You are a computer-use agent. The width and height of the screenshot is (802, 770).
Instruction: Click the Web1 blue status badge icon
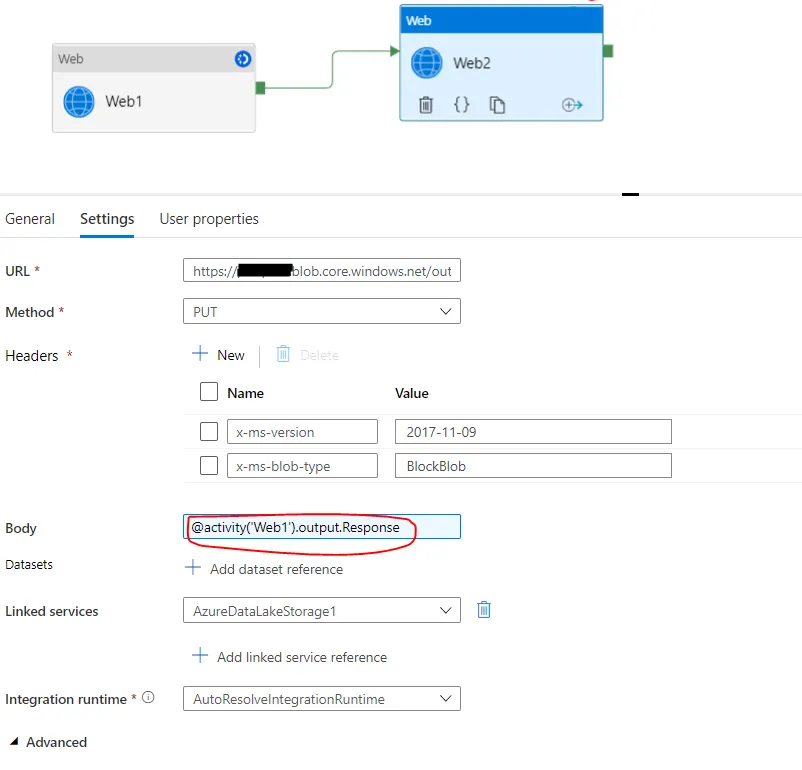click(x=243, y=59)
